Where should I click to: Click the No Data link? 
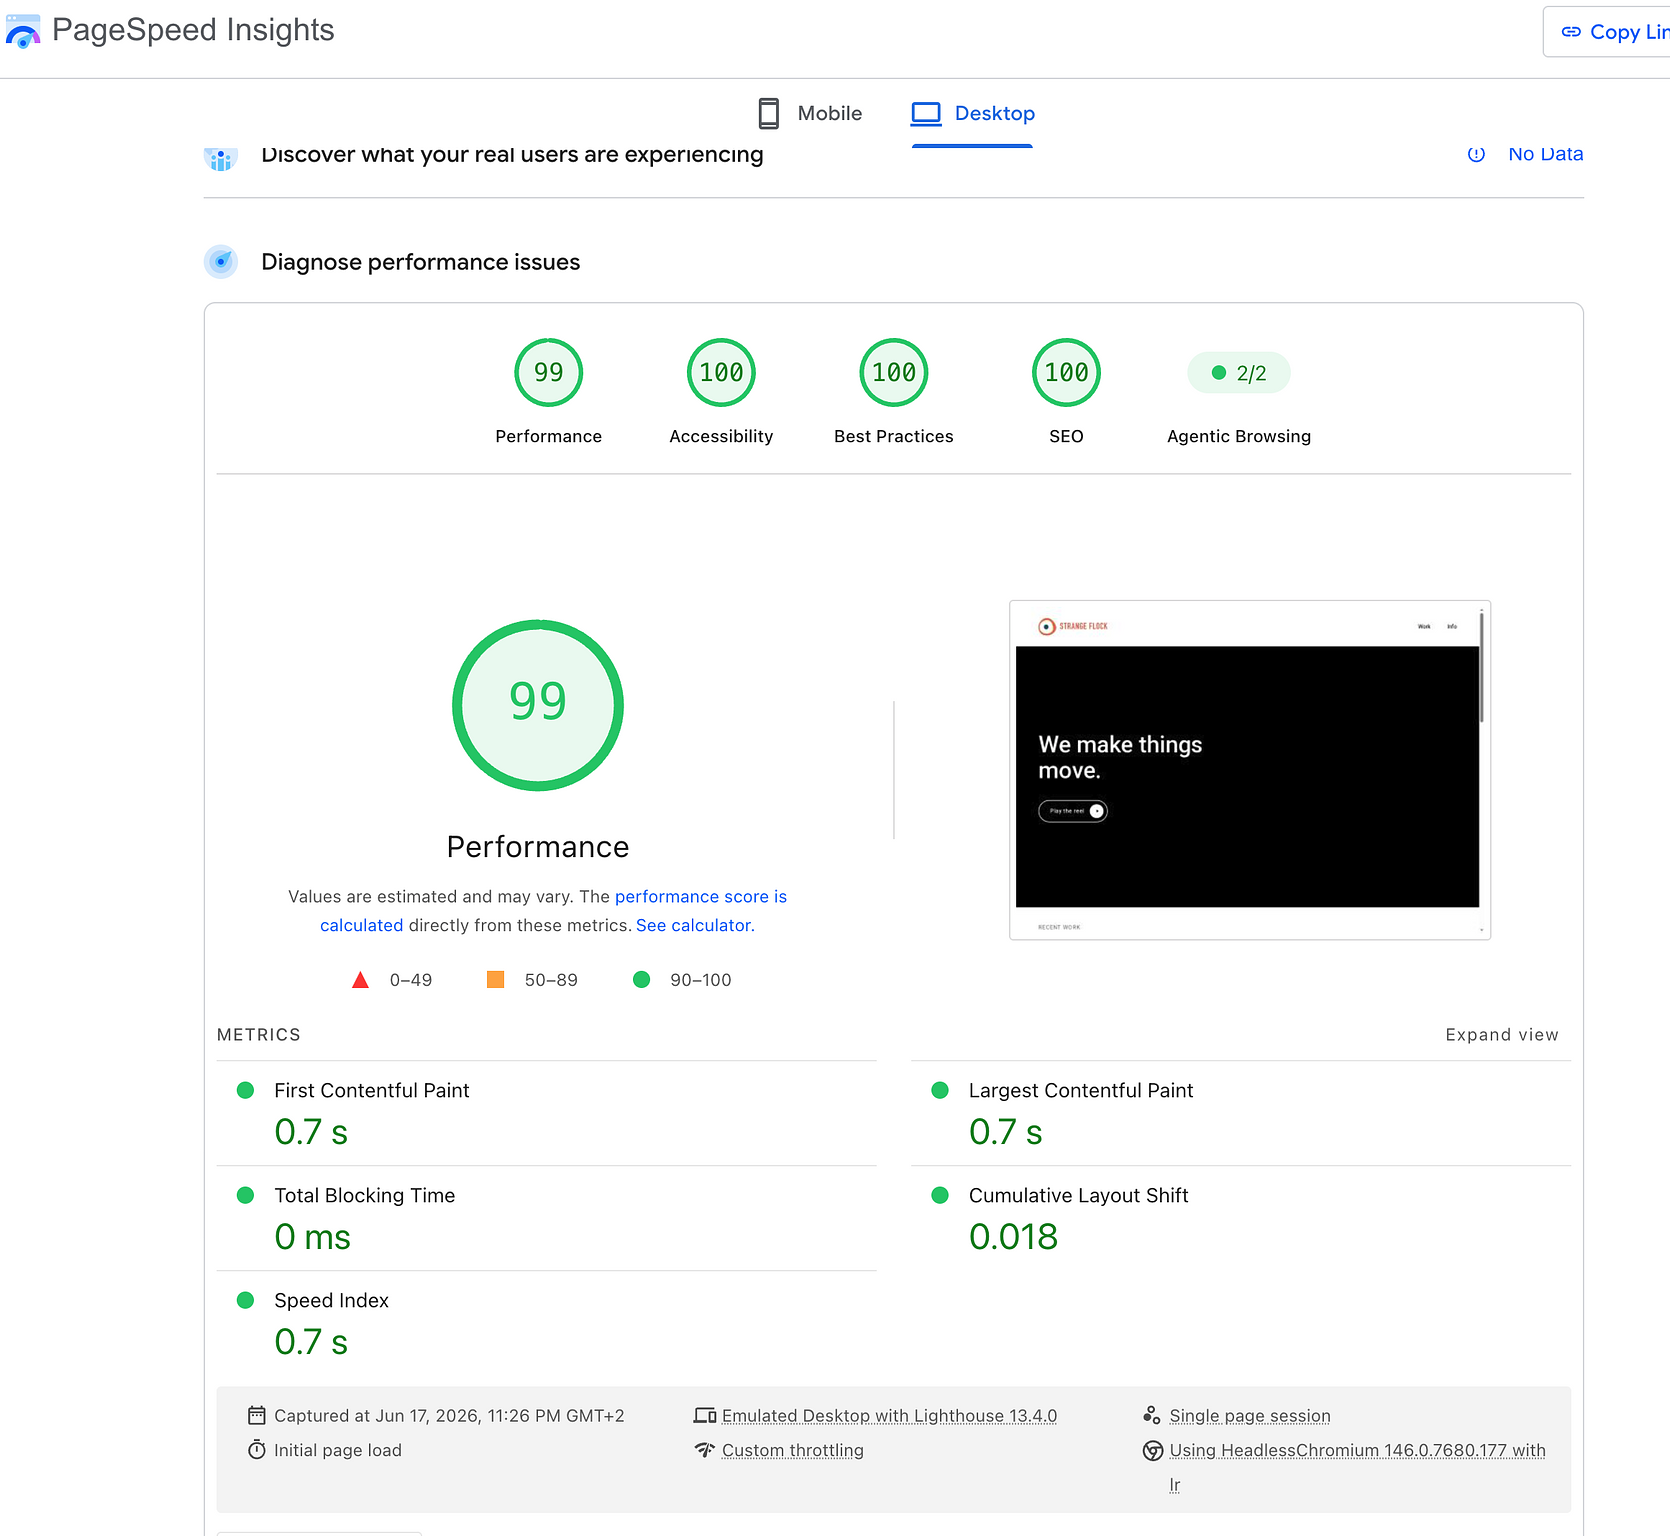[x=1545, y=154]
